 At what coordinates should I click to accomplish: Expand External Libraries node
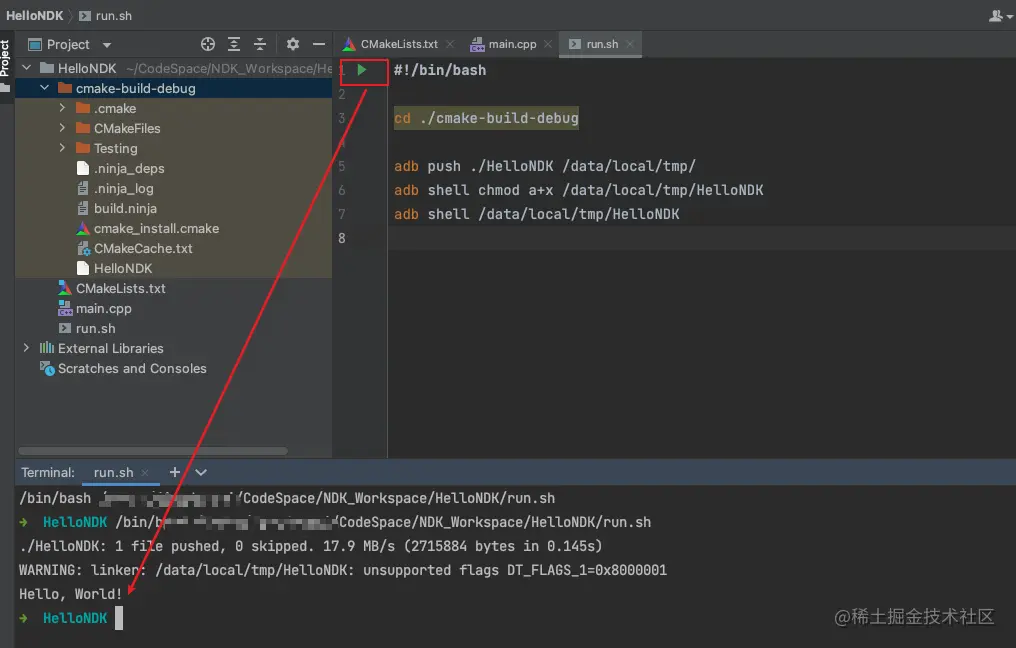point(27,348)
